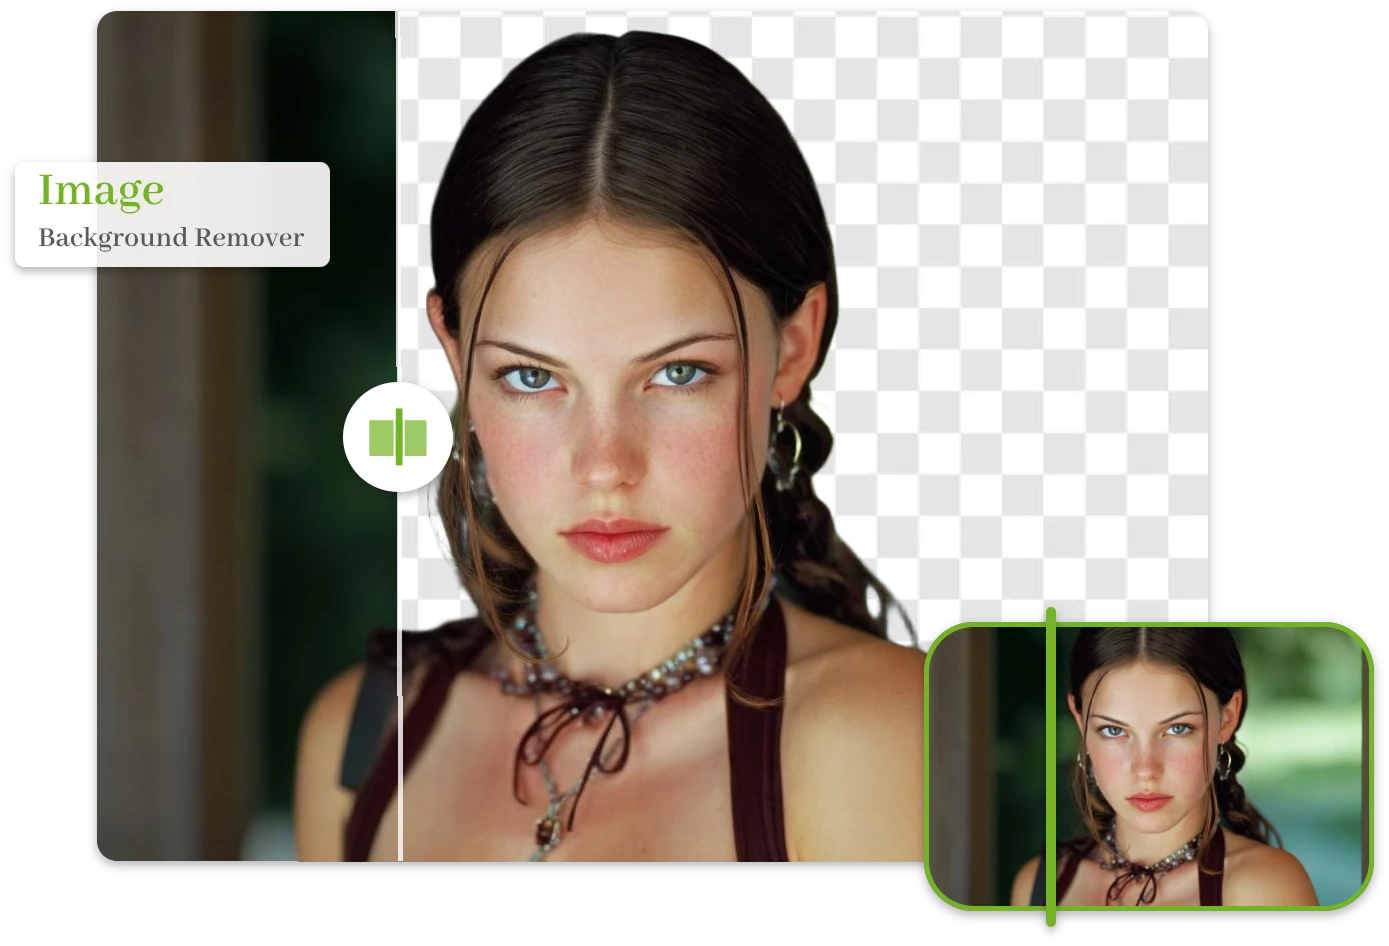Click the Image Background Remover title card
Image resolution: width=1389 pixels, height=946 pixels.
point(171,213)
